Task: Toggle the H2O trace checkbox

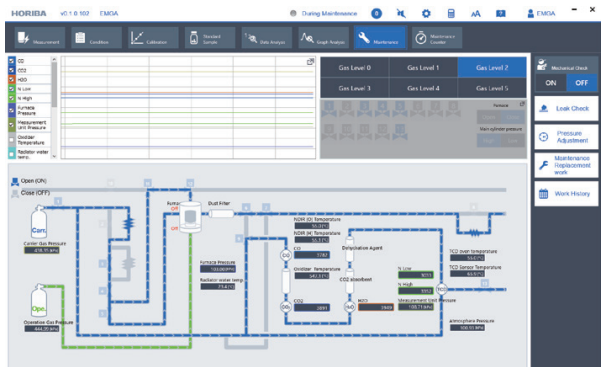Action: (12, 79)
